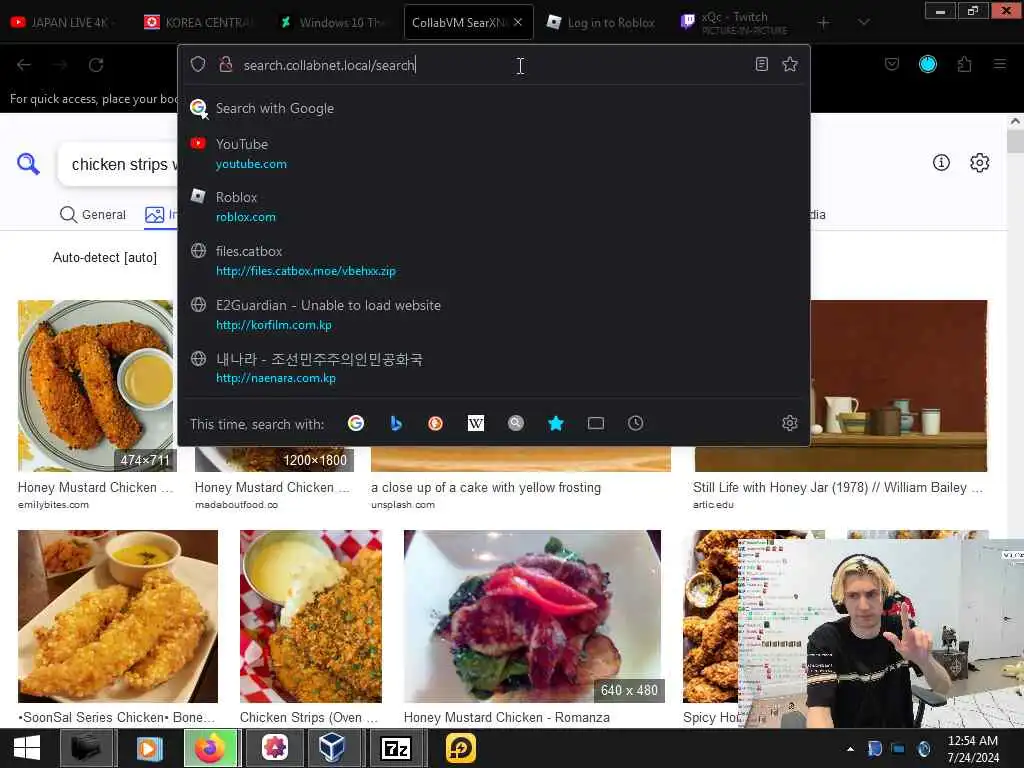Select the gray magnifier search engine icon
The image size is (1024, 768).
pyautogui.click(x=516, y=423)
